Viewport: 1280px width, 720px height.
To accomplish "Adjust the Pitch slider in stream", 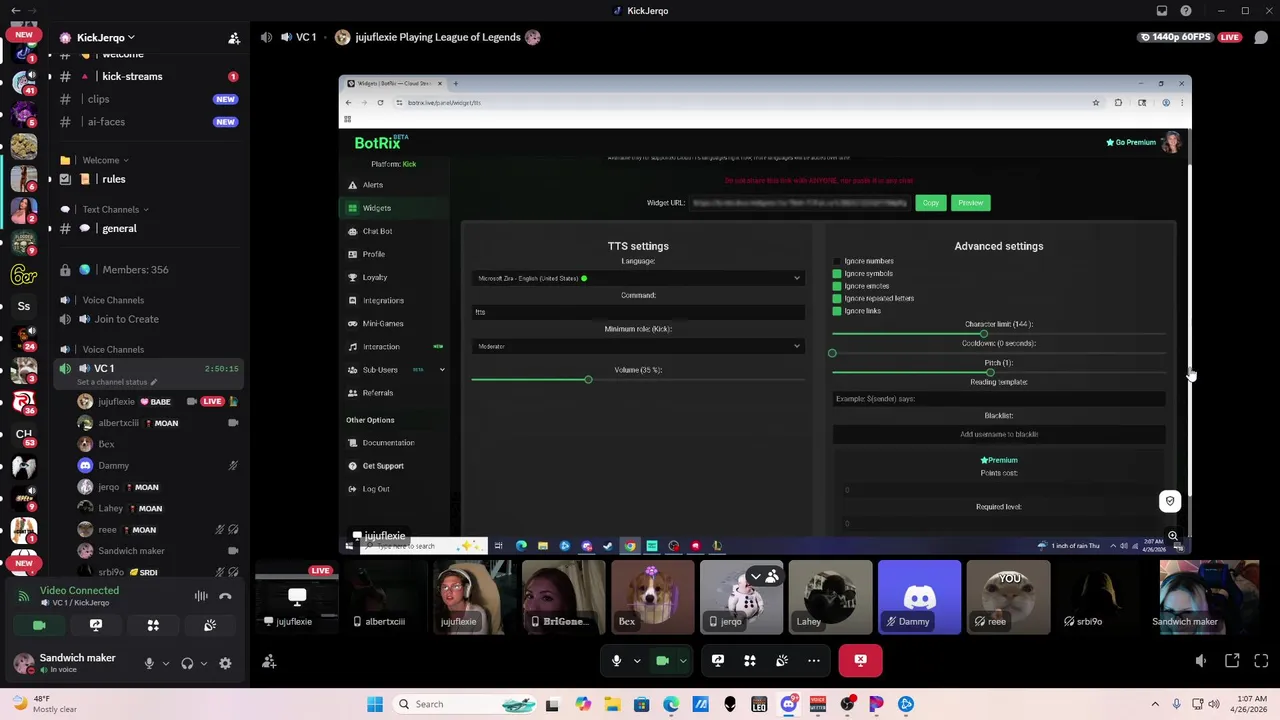I will [990, 372].
